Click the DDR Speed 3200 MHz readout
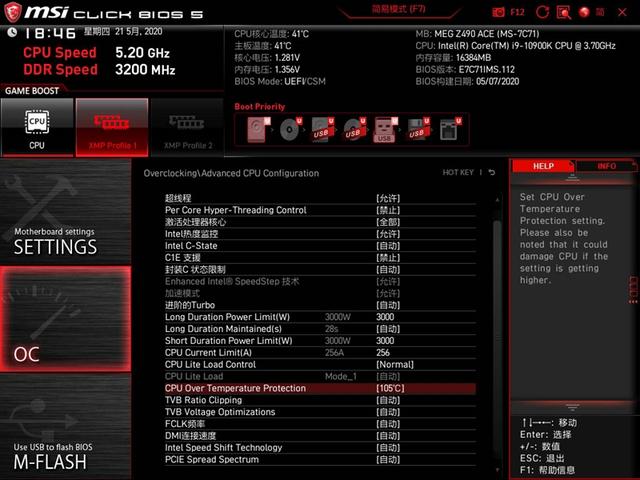 click(x=99, y=69)
